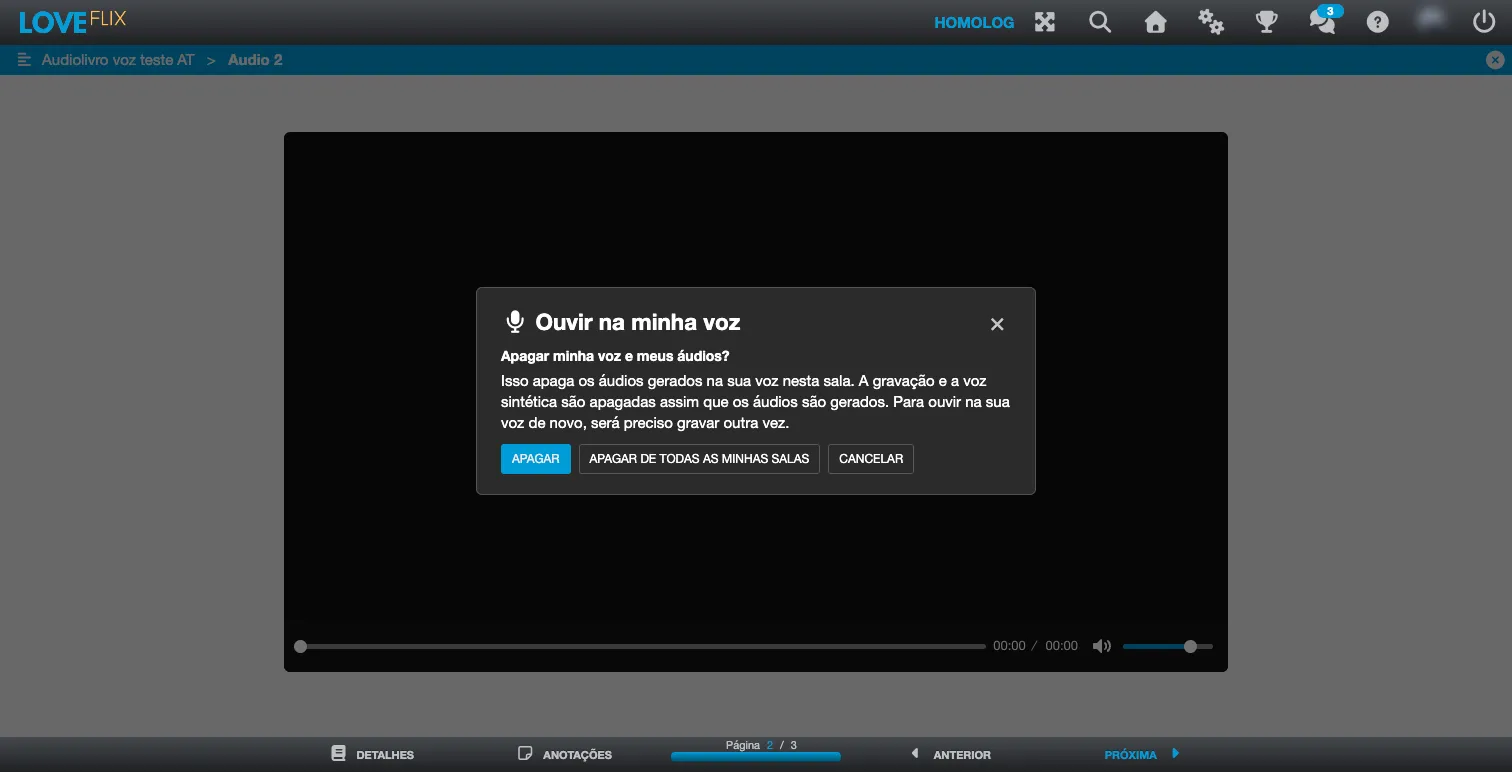Go to home via house icon
The height and width of the screenshot is (772, 1512).
pyautogui.click(x=1156, y=22)
